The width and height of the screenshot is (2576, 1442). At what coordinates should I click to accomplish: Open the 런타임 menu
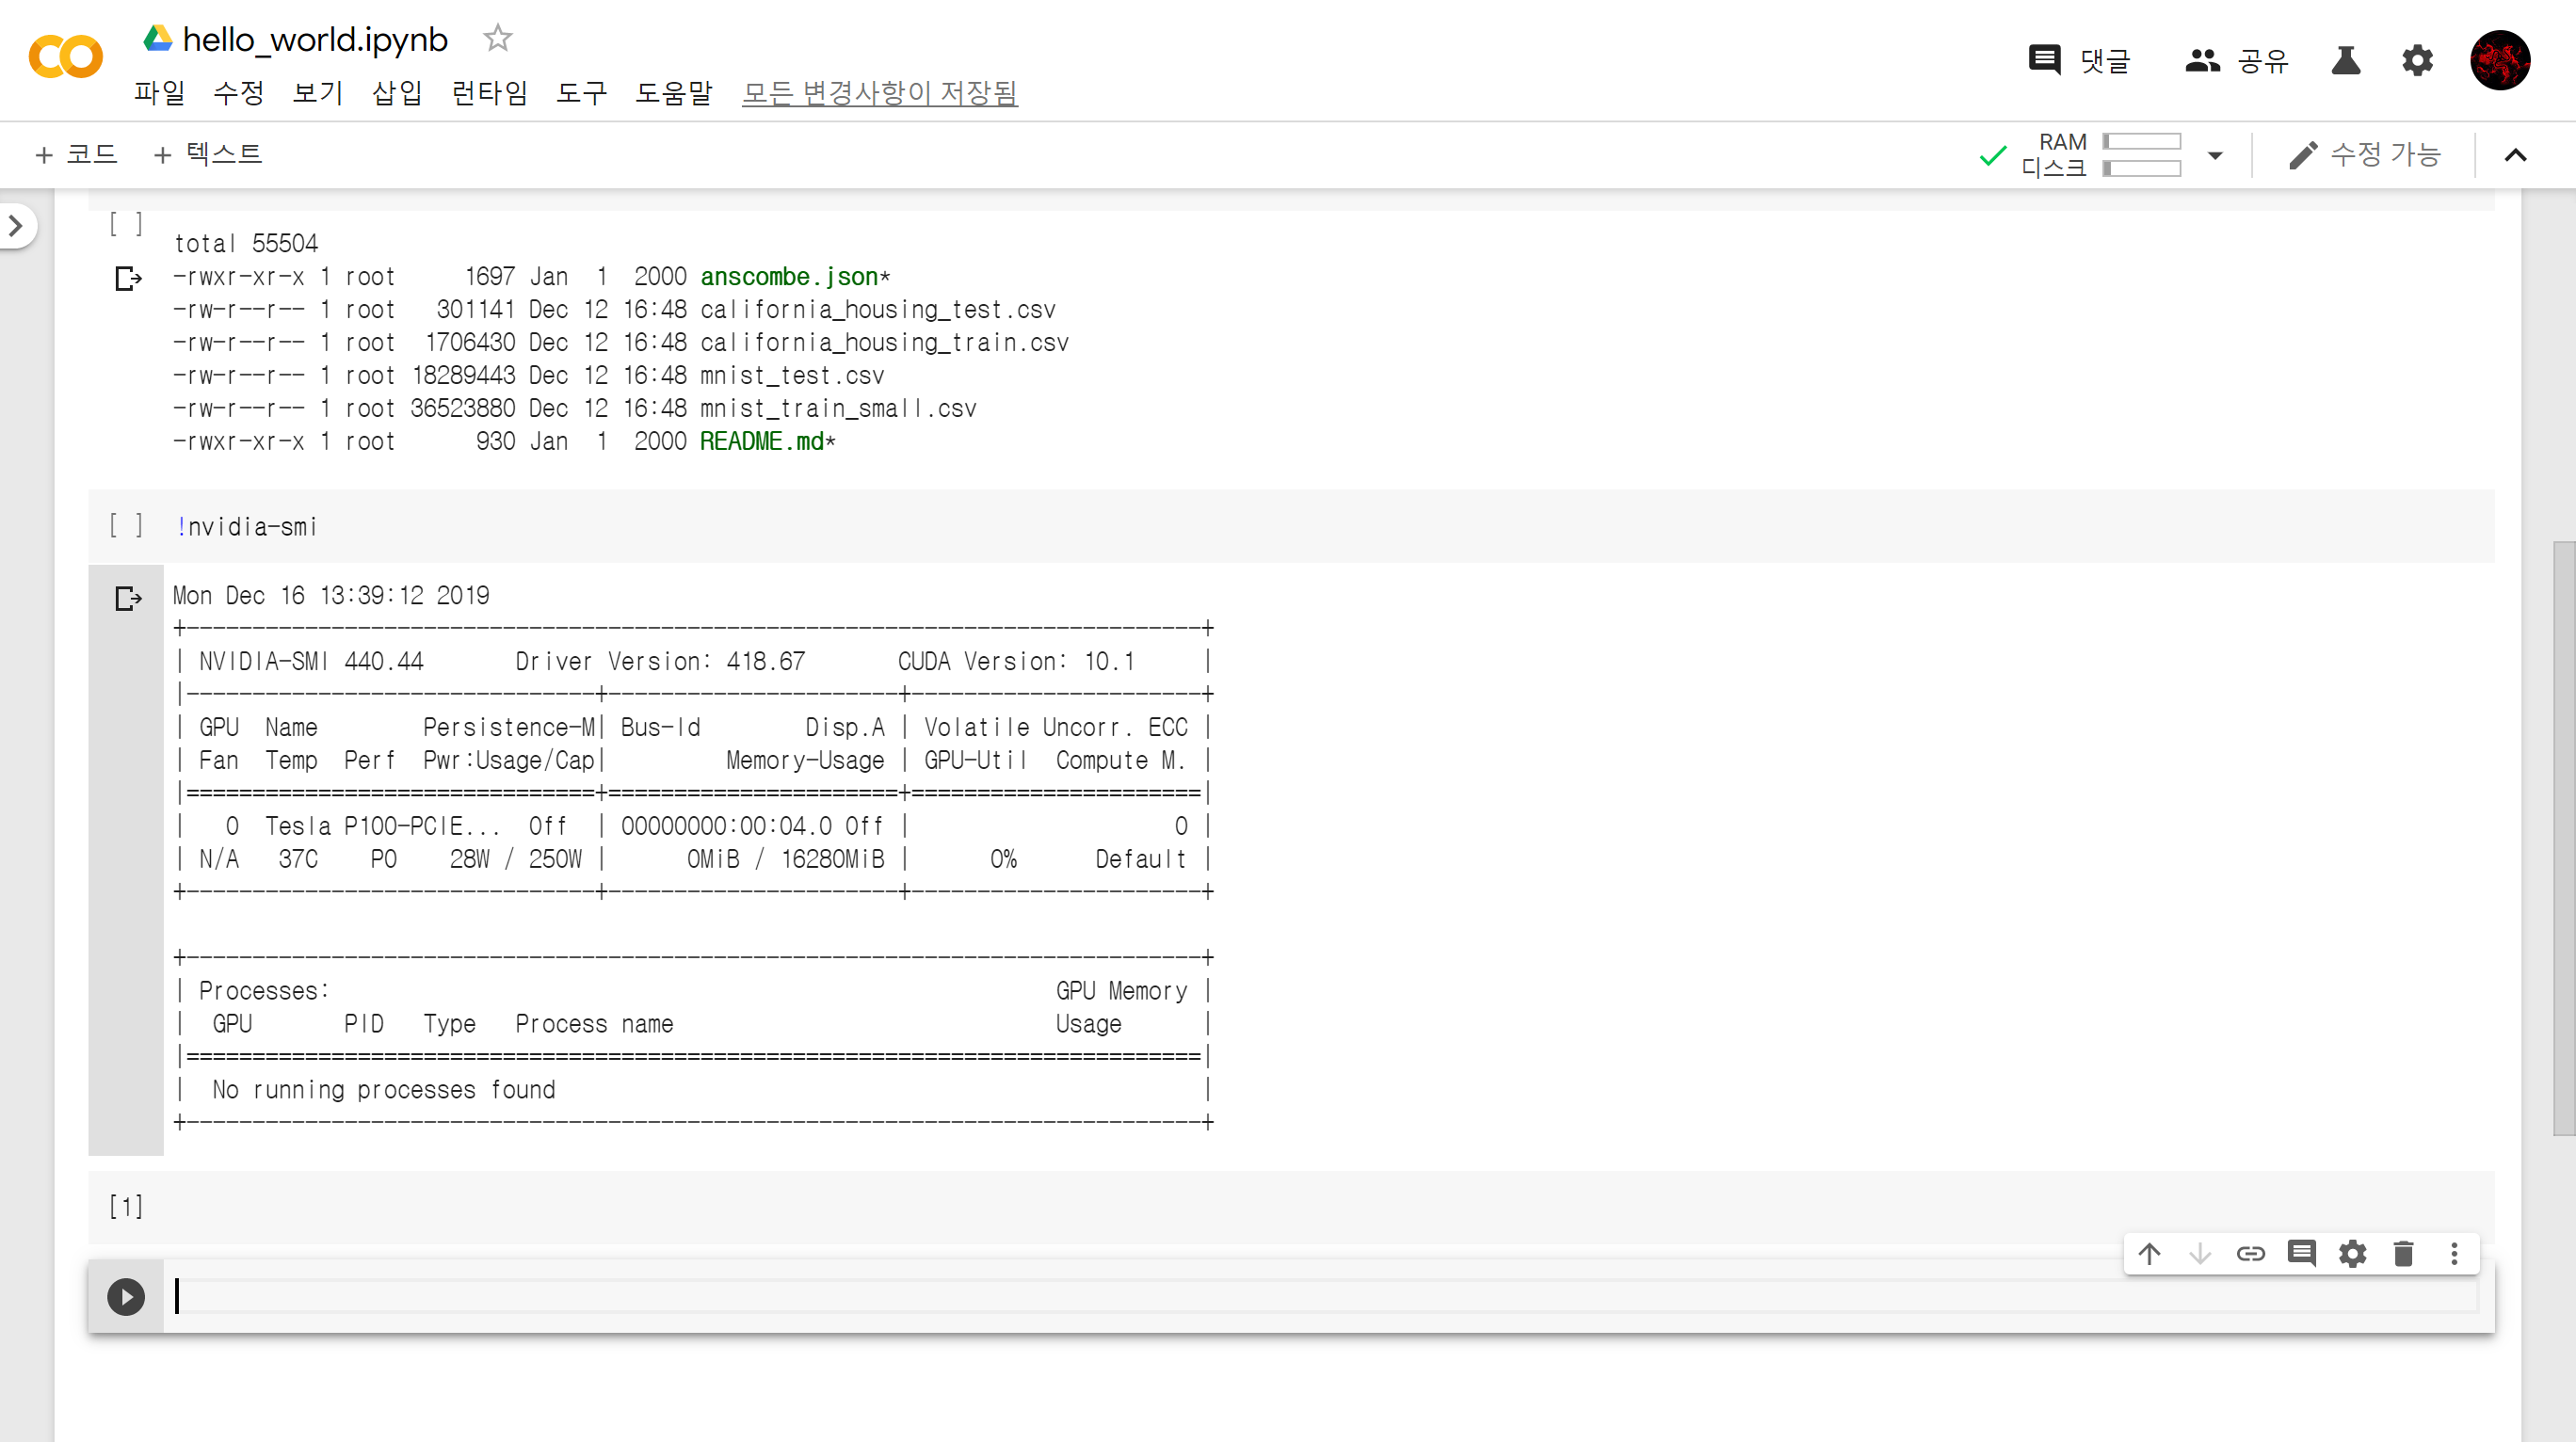tap(489, 93)
